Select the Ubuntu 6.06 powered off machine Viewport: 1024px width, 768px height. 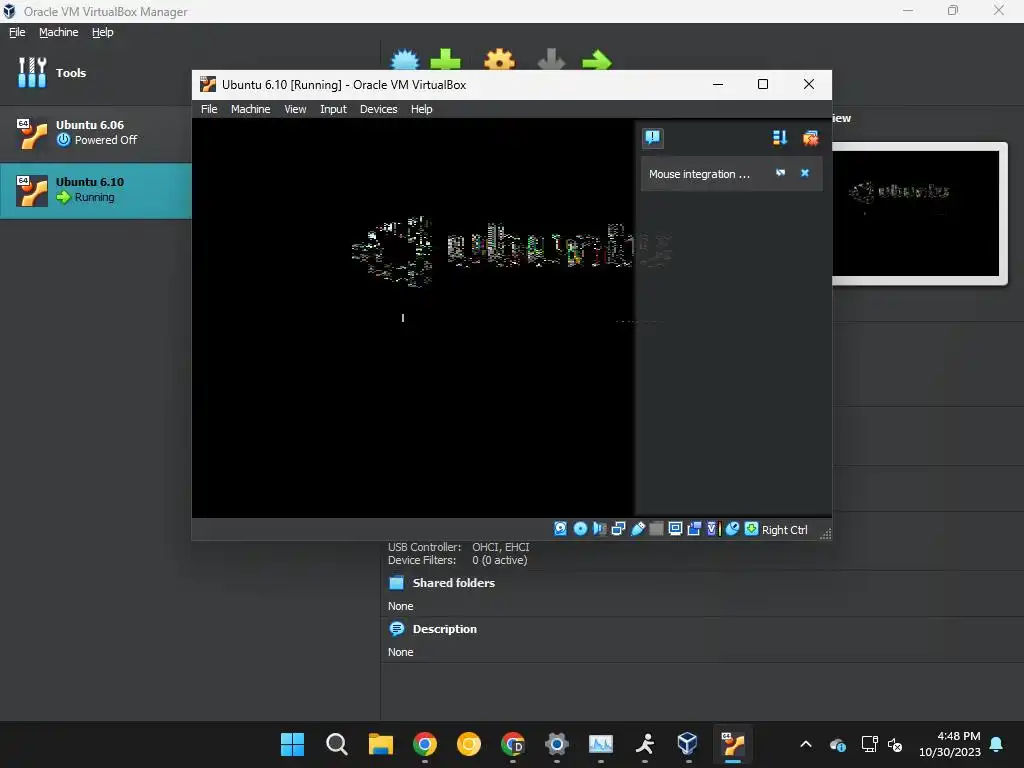pos(95,133)
